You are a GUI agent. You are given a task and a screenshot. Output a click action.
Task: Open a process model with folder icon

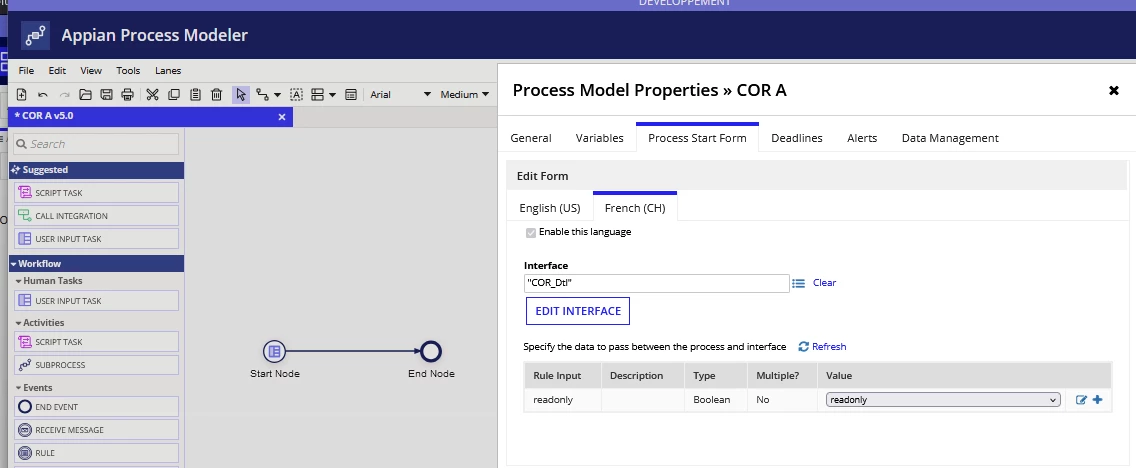tap(85, 95)
